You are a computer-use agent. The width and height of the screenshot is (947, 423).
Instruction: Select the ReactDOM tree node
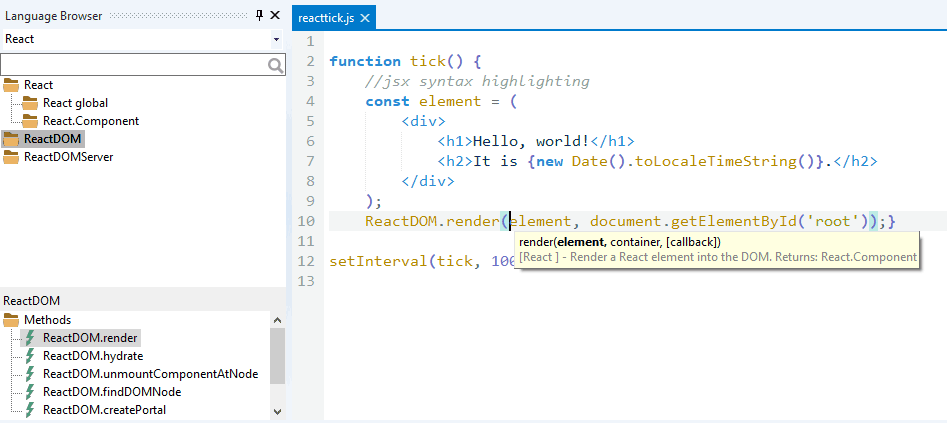[x=52, y=139]
